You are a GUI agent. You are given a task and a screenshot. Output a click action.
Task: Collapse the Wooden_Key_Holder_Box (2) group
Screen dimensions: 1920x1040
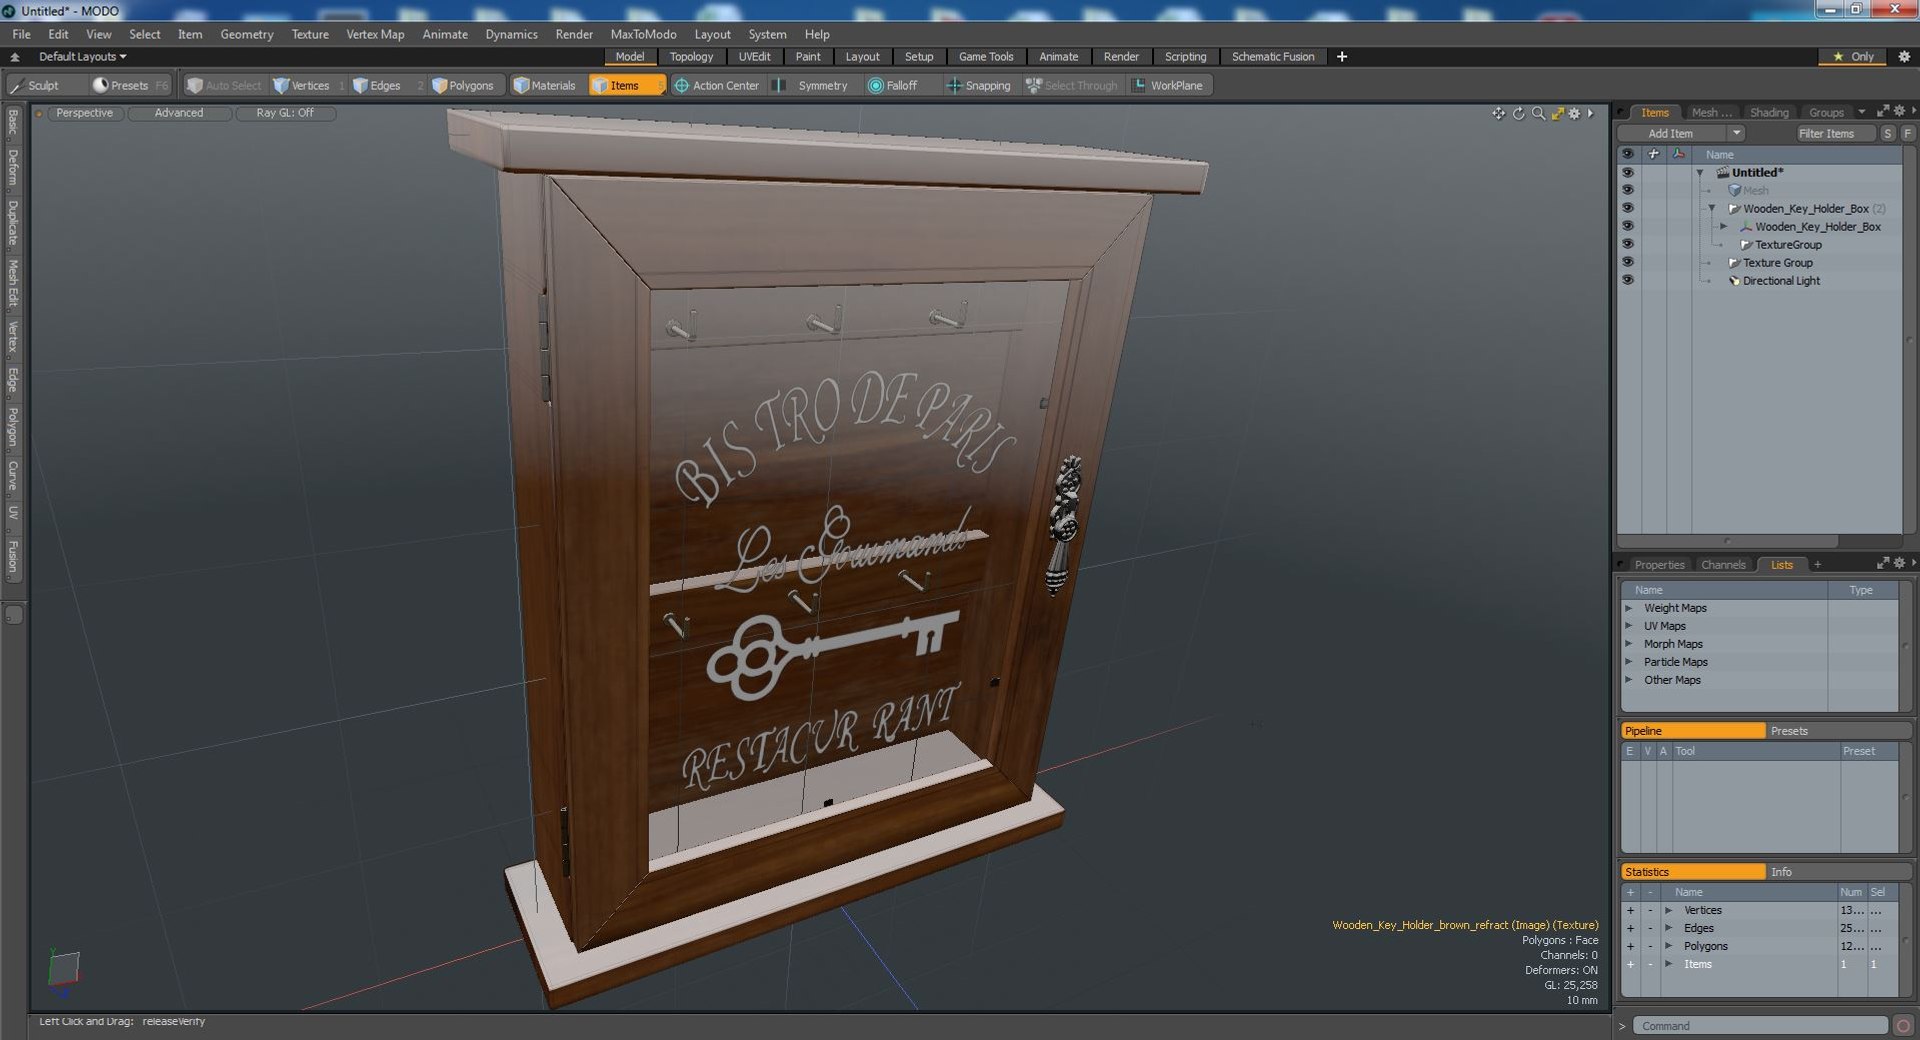pos(1712,209)
